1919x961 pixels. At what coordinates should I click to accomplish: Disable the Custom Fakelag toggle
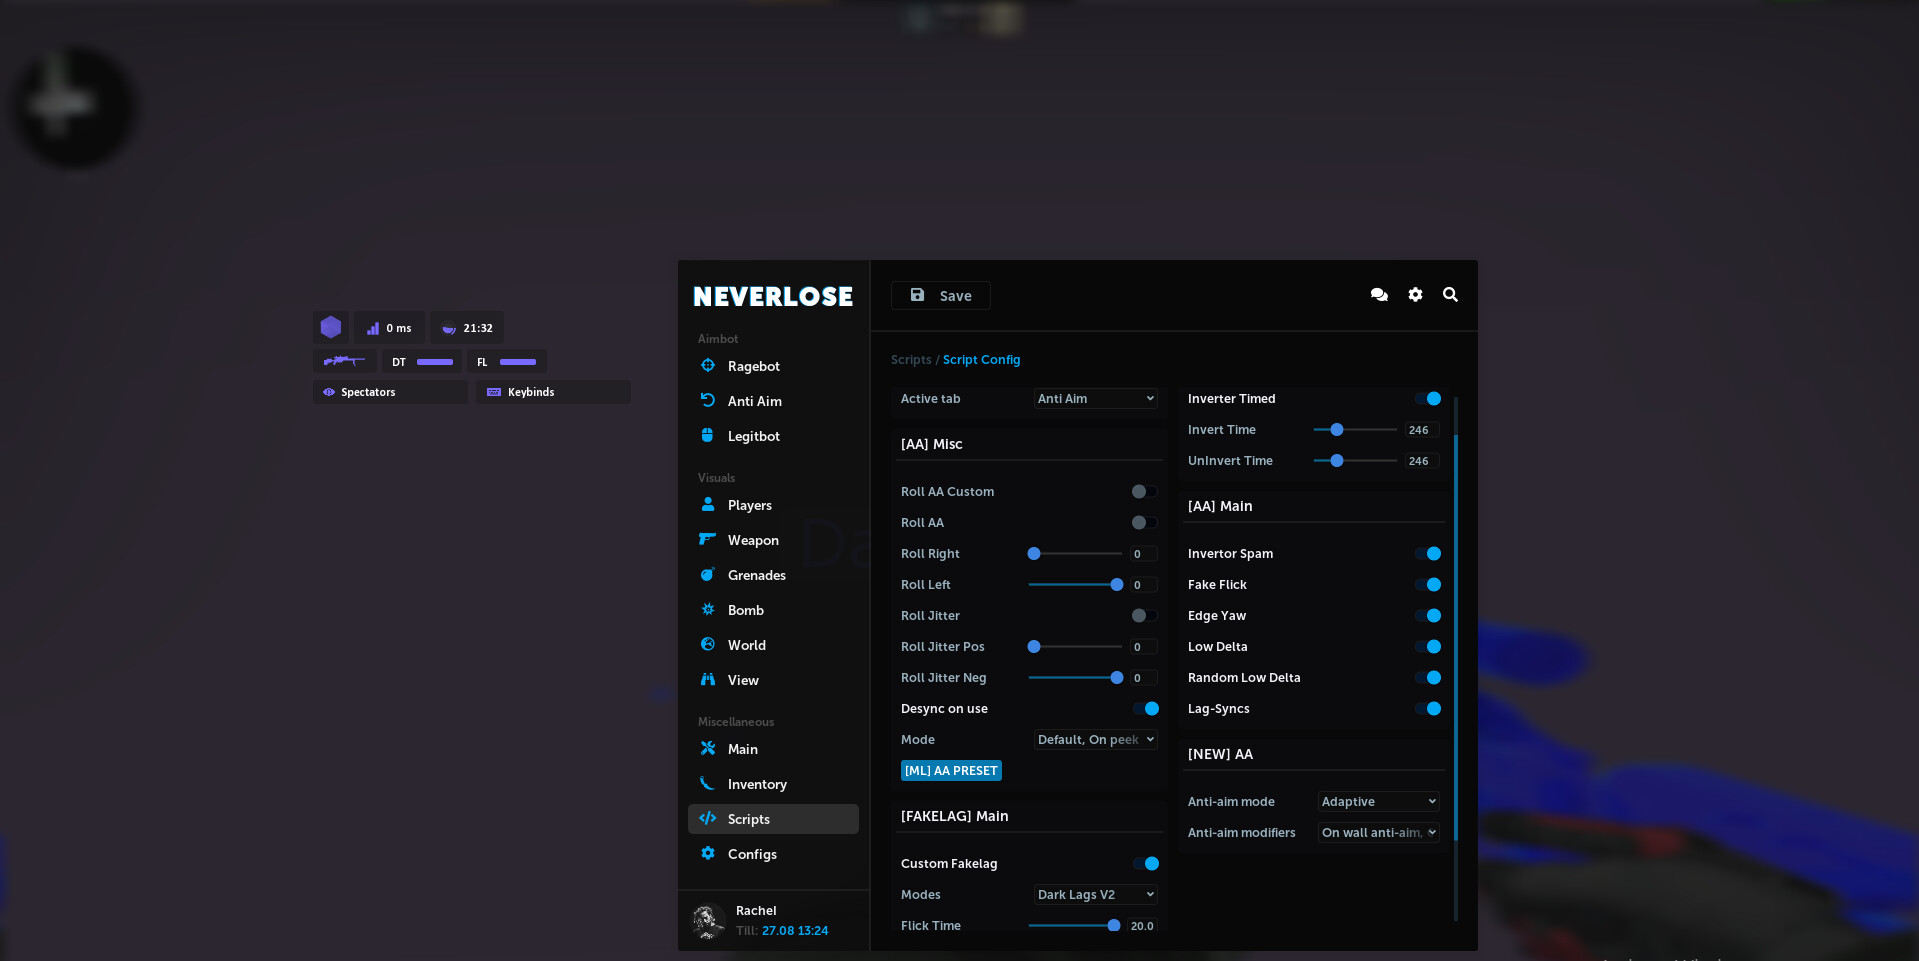pyautogui.click(x=1146, y=863)
